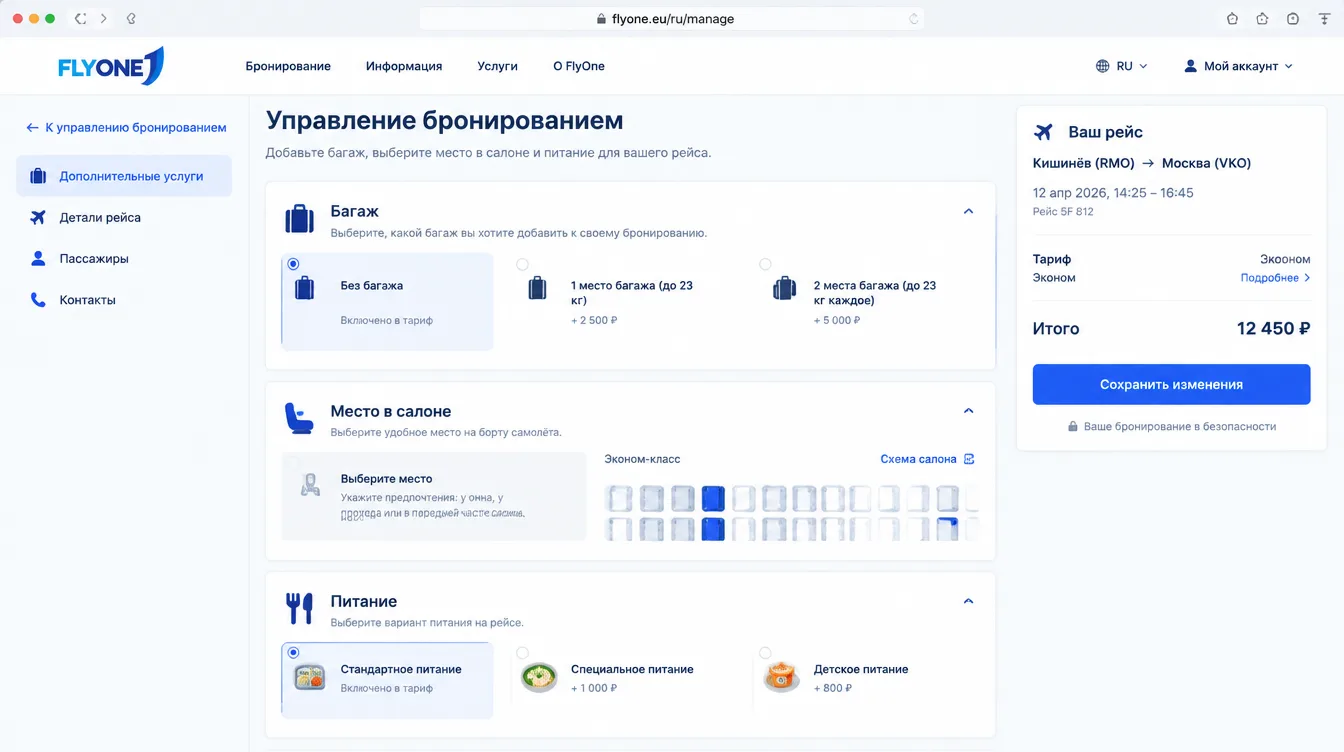Reload the page from the address bar
The height and width of the screenshot is (752, 1344).
tap(913, 19)
